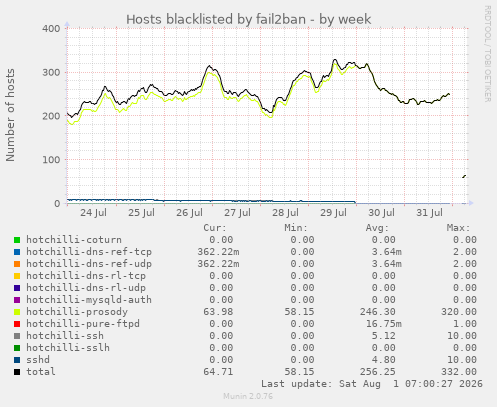Screen dimensions: 497x407
Task: Click the 'hotchilli-dns-ref-udp' legend label
Action: coord(89,264)
